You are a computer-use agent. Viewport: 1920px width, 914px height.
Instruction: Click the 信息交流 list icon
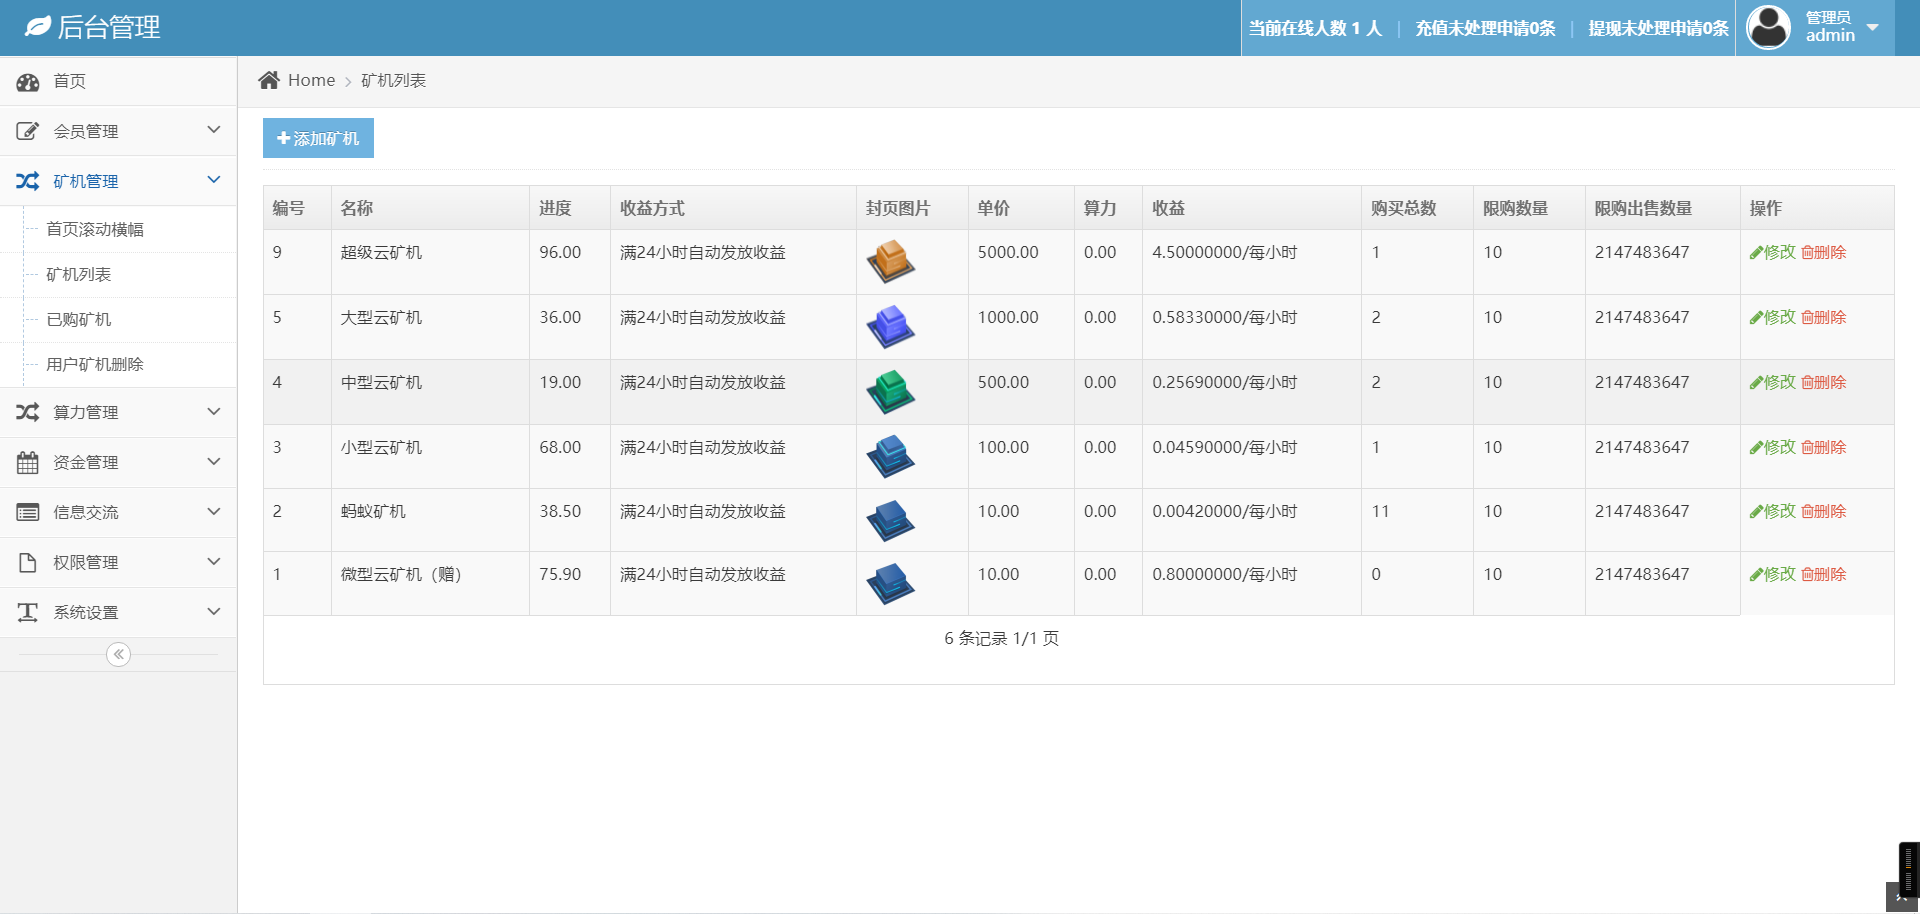[x=28, y=512]
